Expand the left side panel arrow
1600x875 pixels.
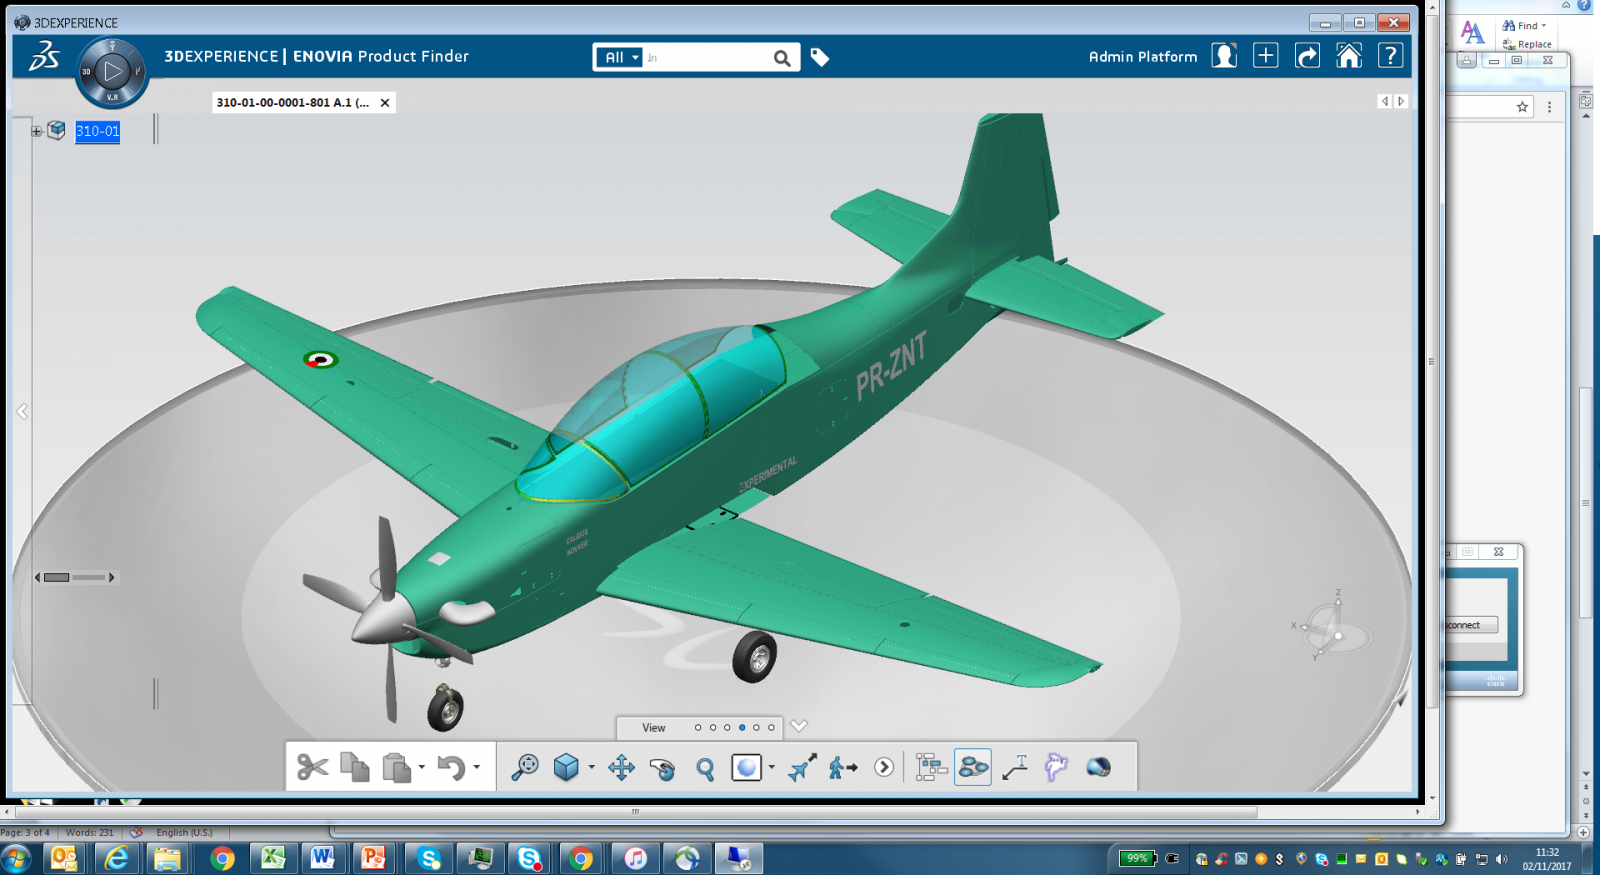point(22,411)
